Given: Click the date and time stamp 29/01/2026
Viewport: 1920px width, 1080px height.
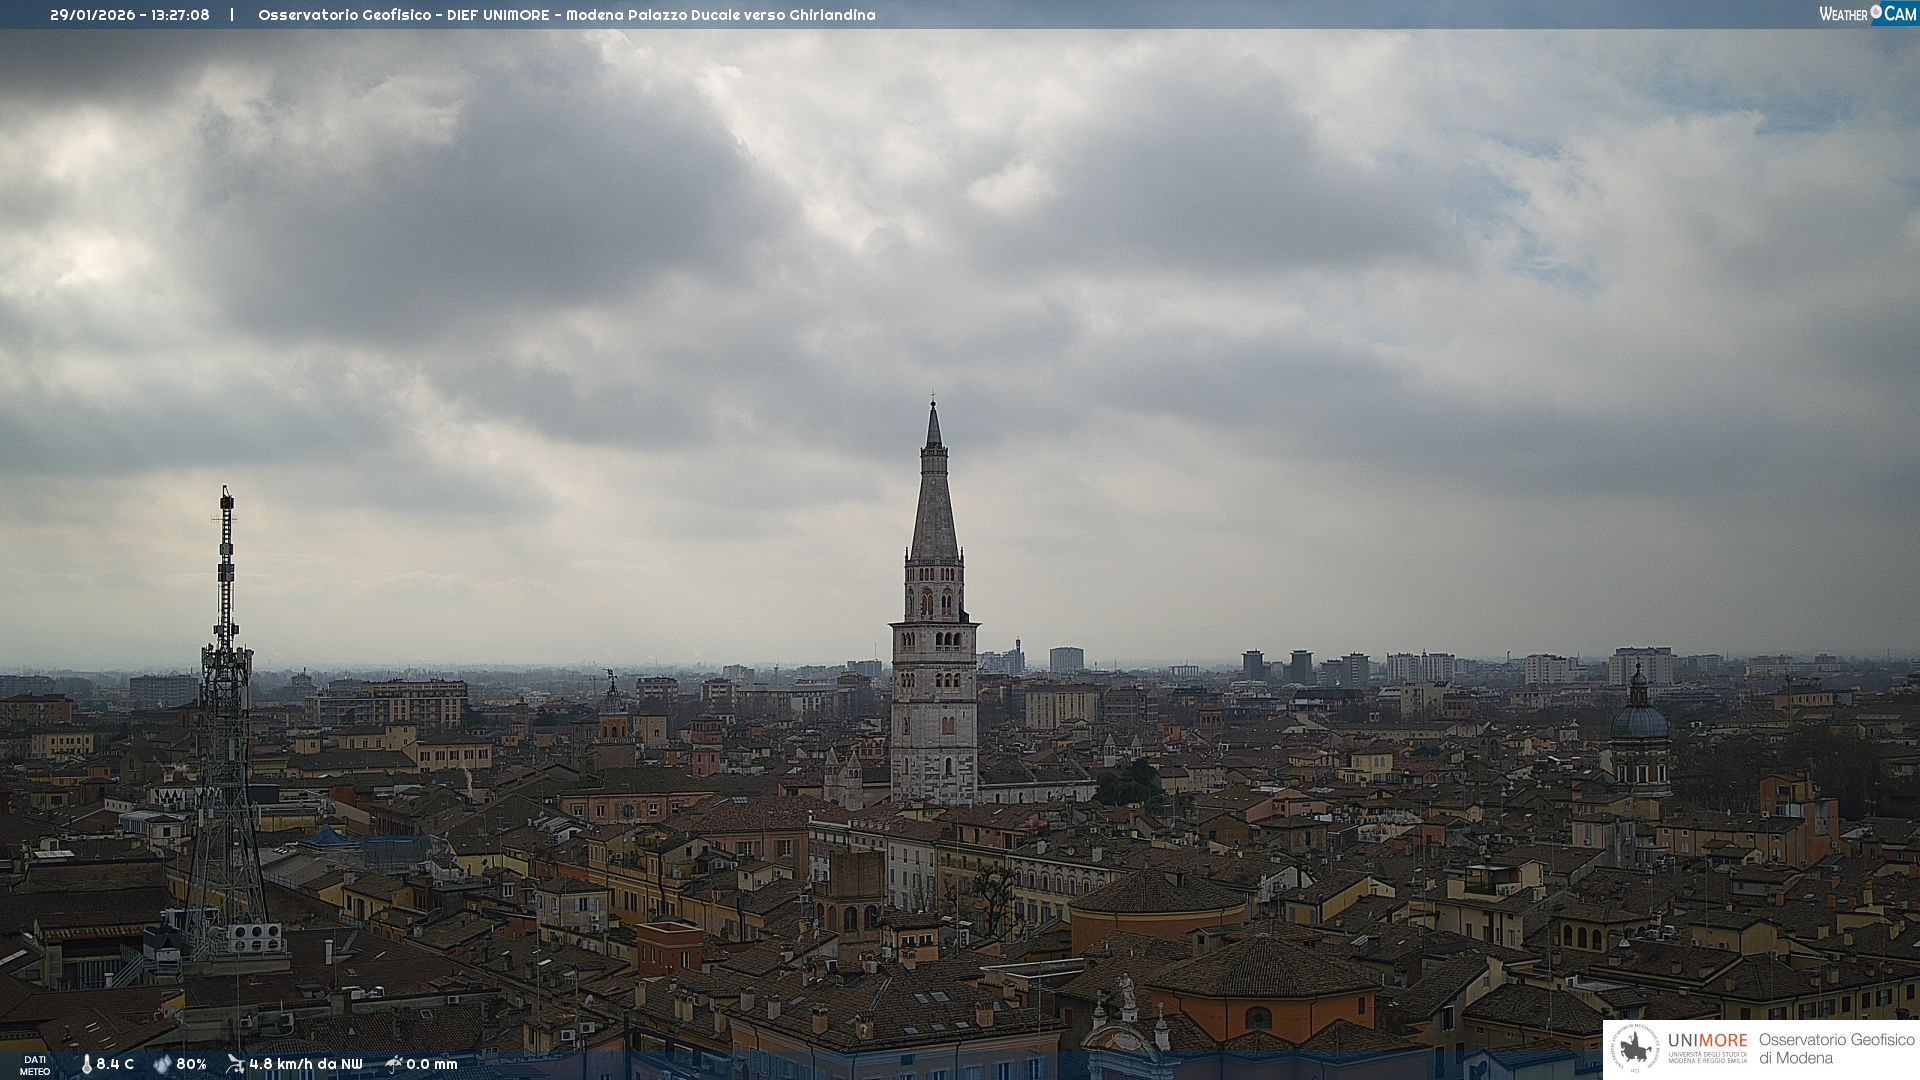Looking at the screenshot, I should pos(129,15).
